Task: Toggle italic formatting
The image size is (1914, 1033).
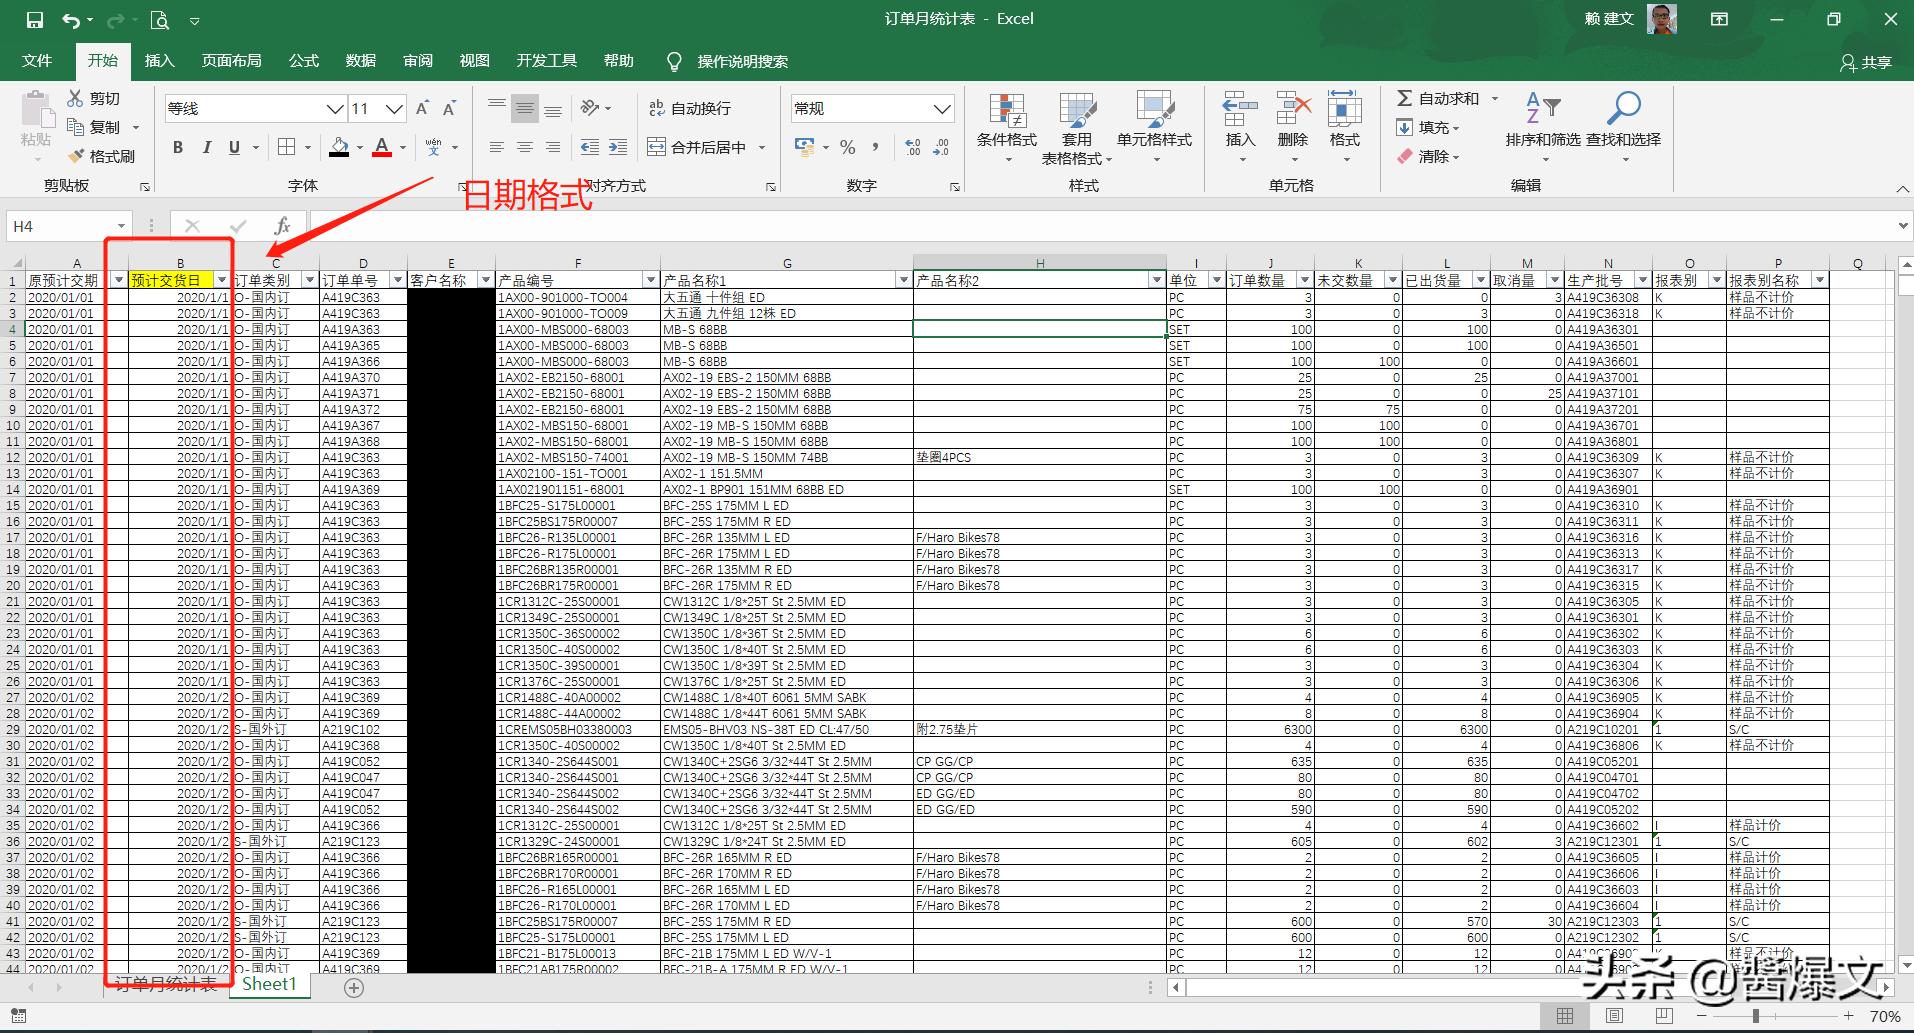Action: point(206,147)
